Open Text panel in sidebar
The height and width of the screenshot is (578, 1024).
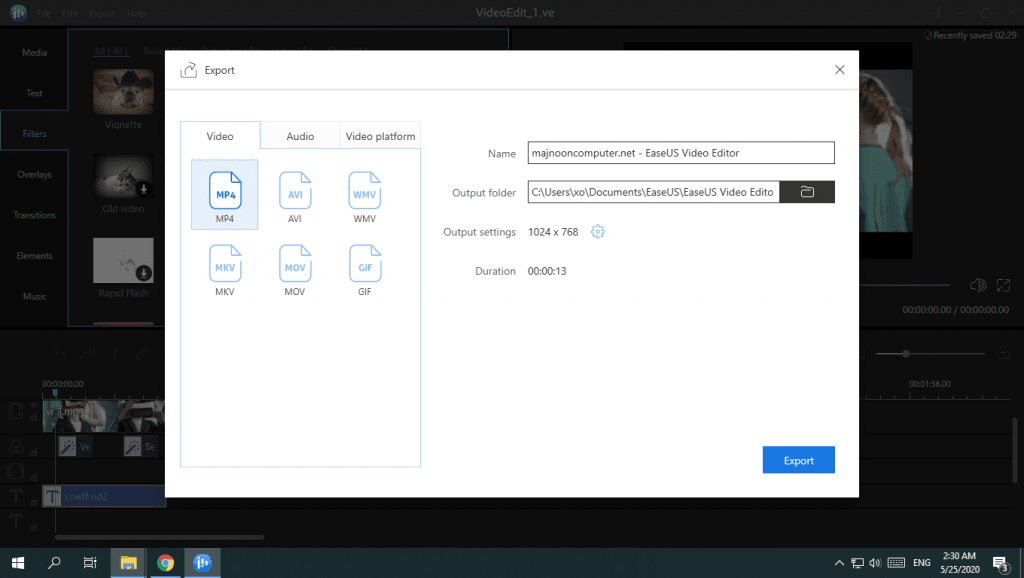point(34,93)
